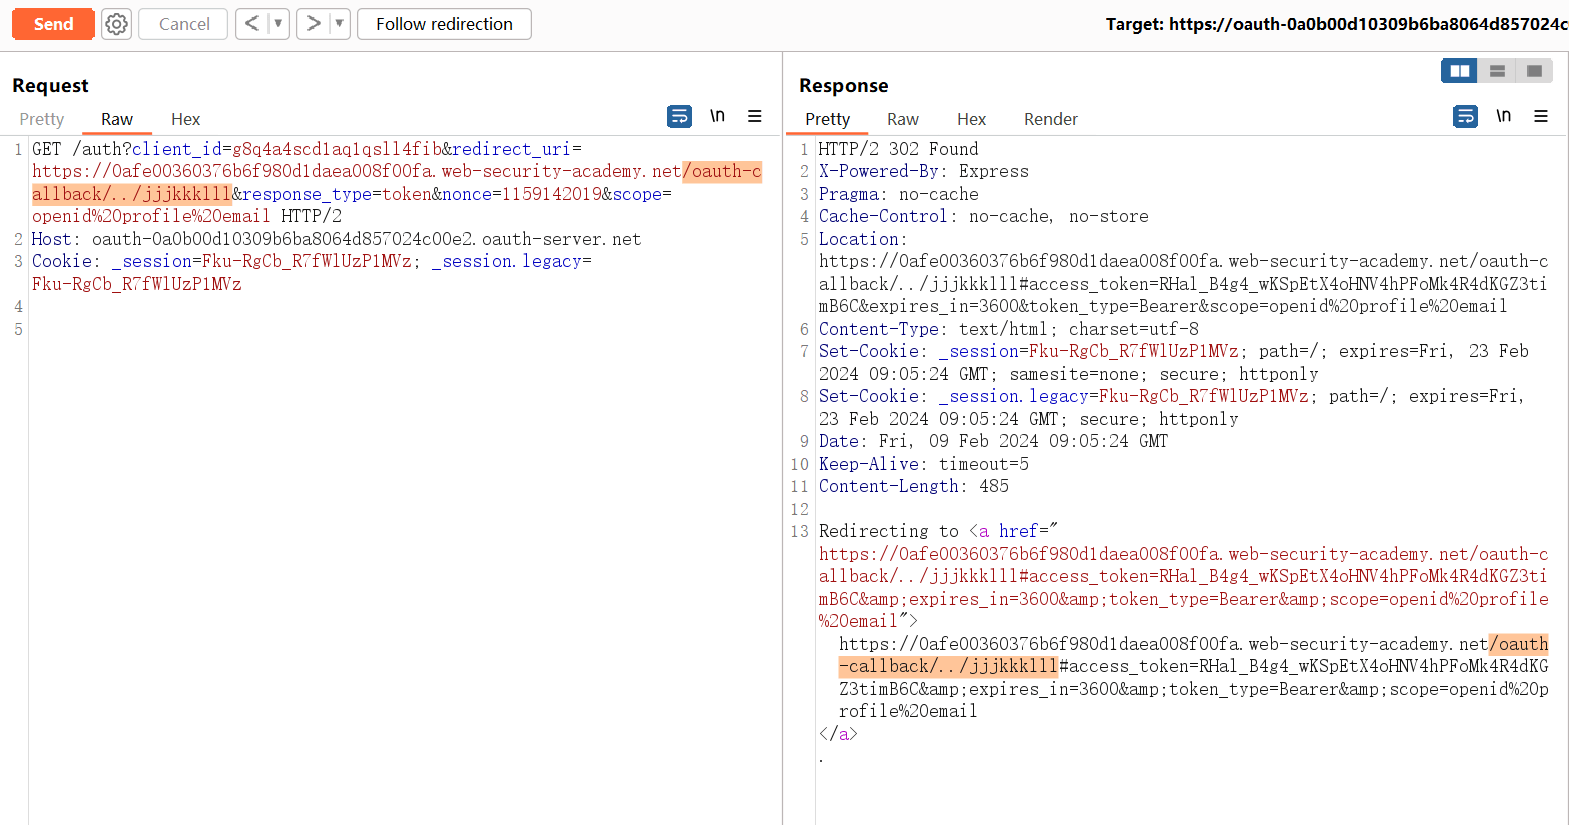This screenshot has height=825, width=1569.
Task: Switch Request view to Pretty tab
Action: [x=42, y=119]
